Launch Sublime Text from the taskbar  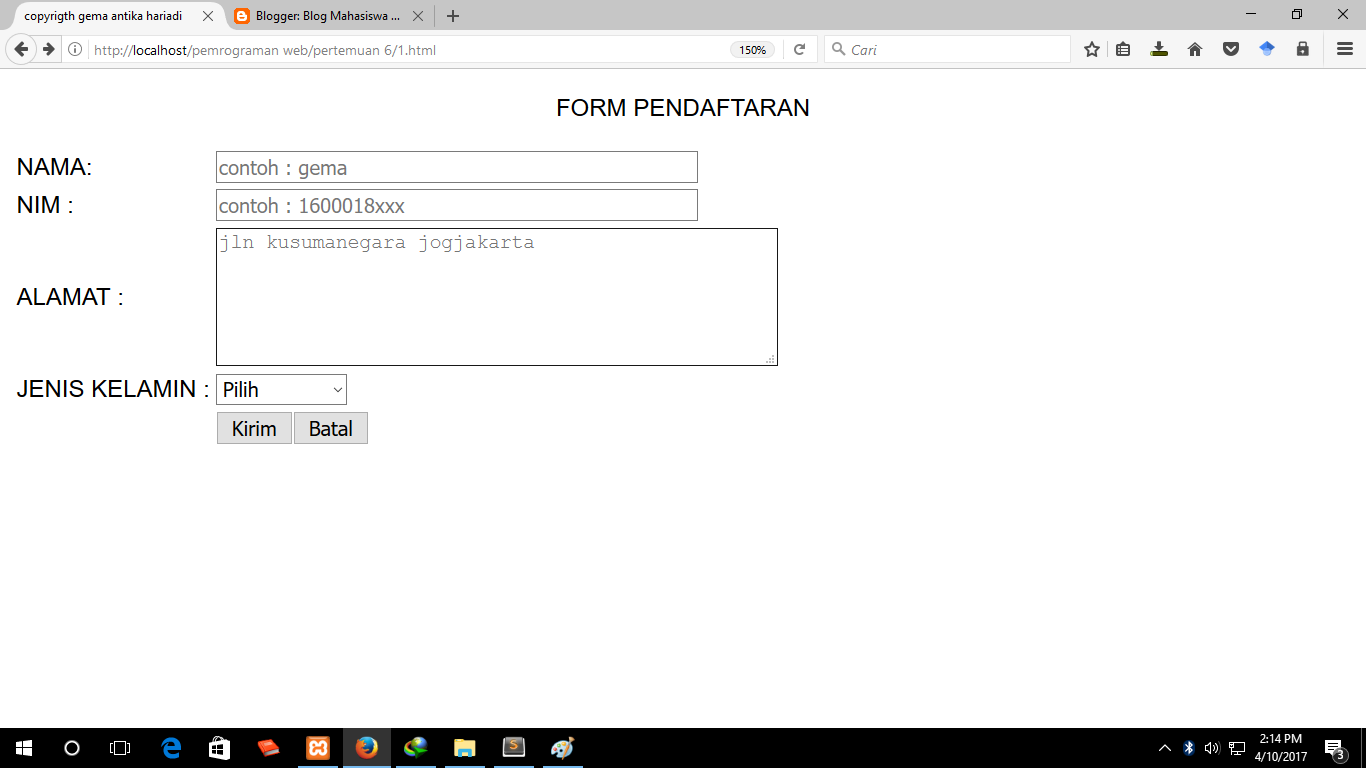[513, 747]
